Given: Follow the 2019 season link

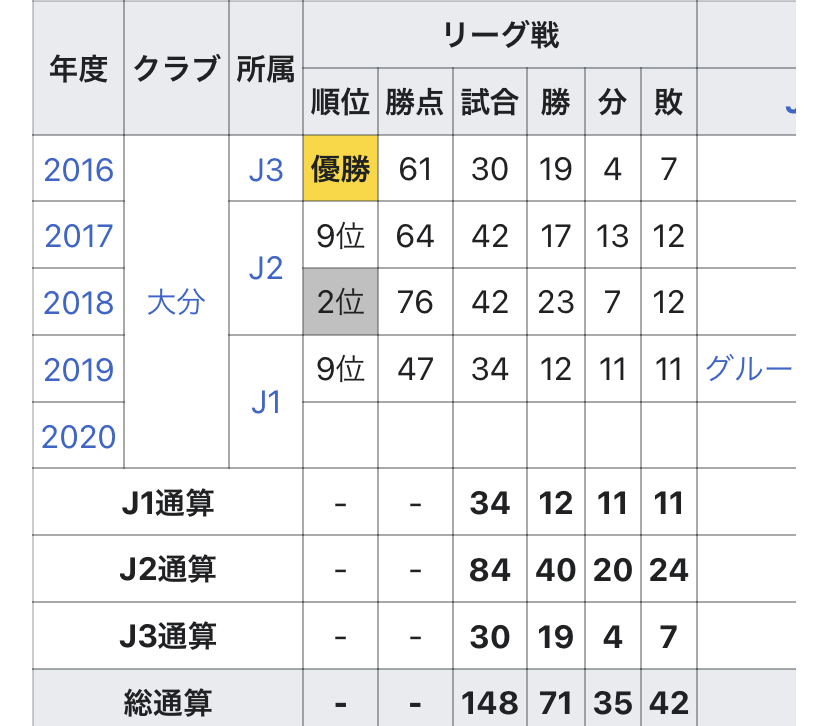Looking at the screenshot, I should [x=79, y=370].
